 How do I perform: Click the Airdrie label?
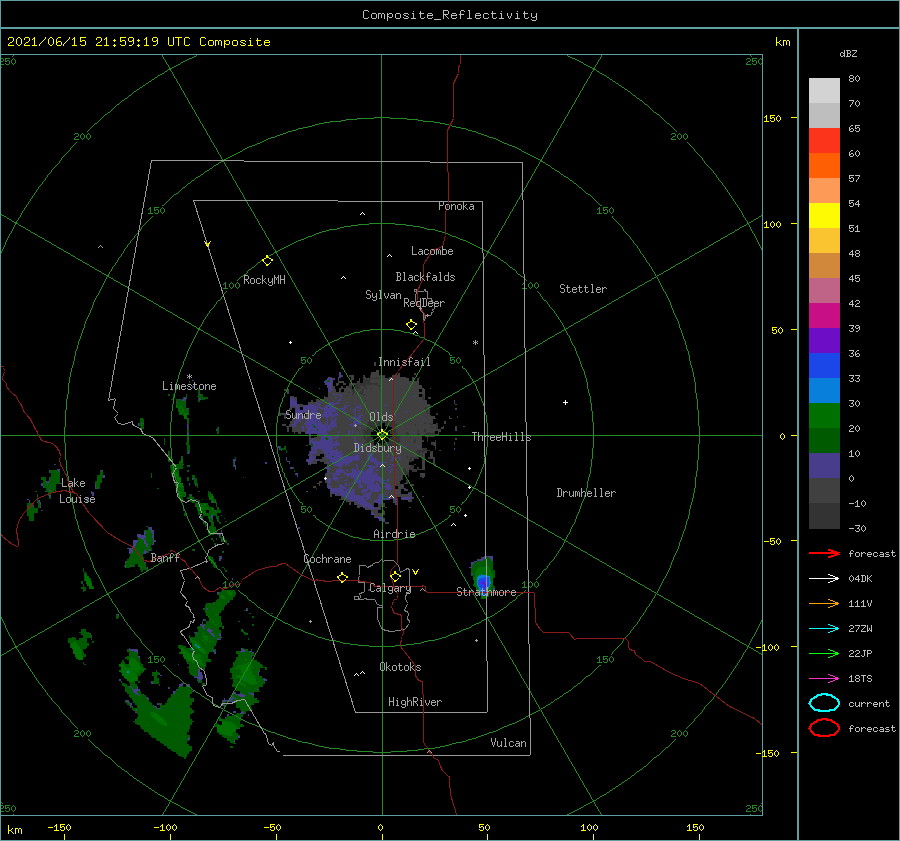click(x=394, y=534)
